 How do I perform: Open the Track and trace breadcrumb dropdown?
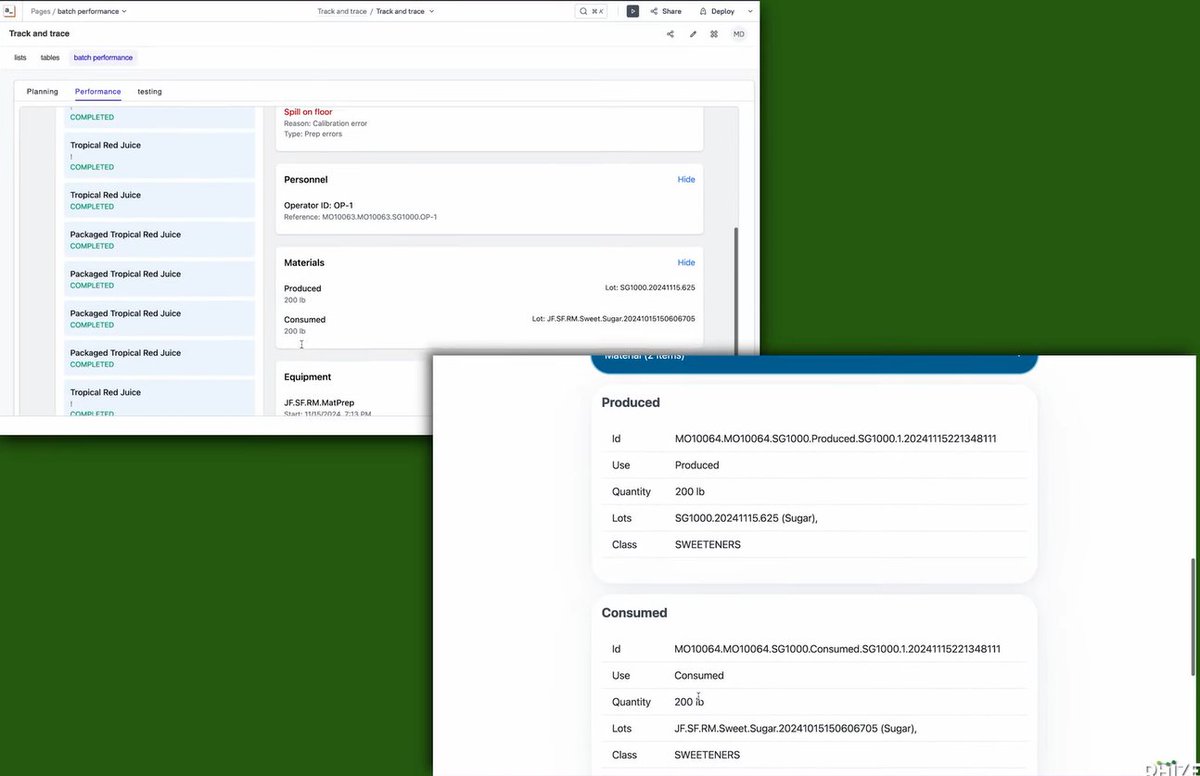[x=405, y=11]
